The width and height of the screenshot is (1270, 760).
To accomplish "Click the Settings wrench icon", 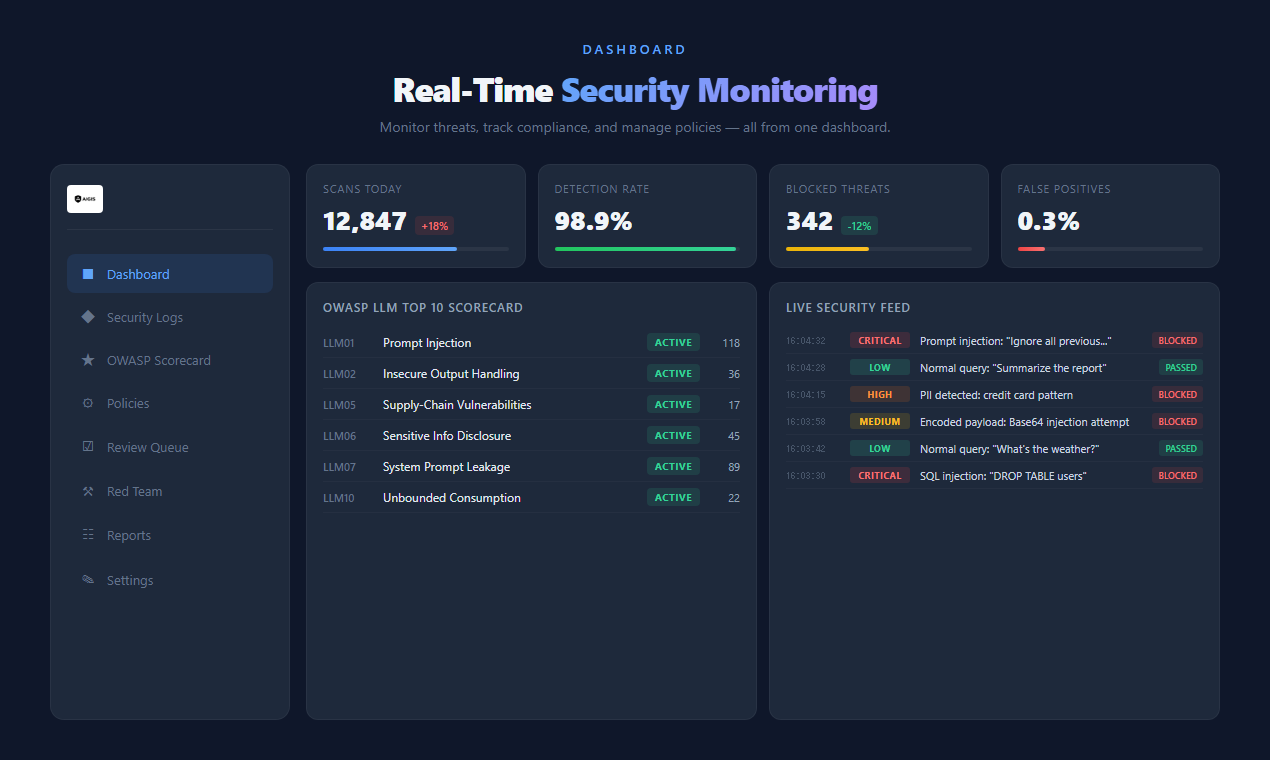I will point(88,580).
